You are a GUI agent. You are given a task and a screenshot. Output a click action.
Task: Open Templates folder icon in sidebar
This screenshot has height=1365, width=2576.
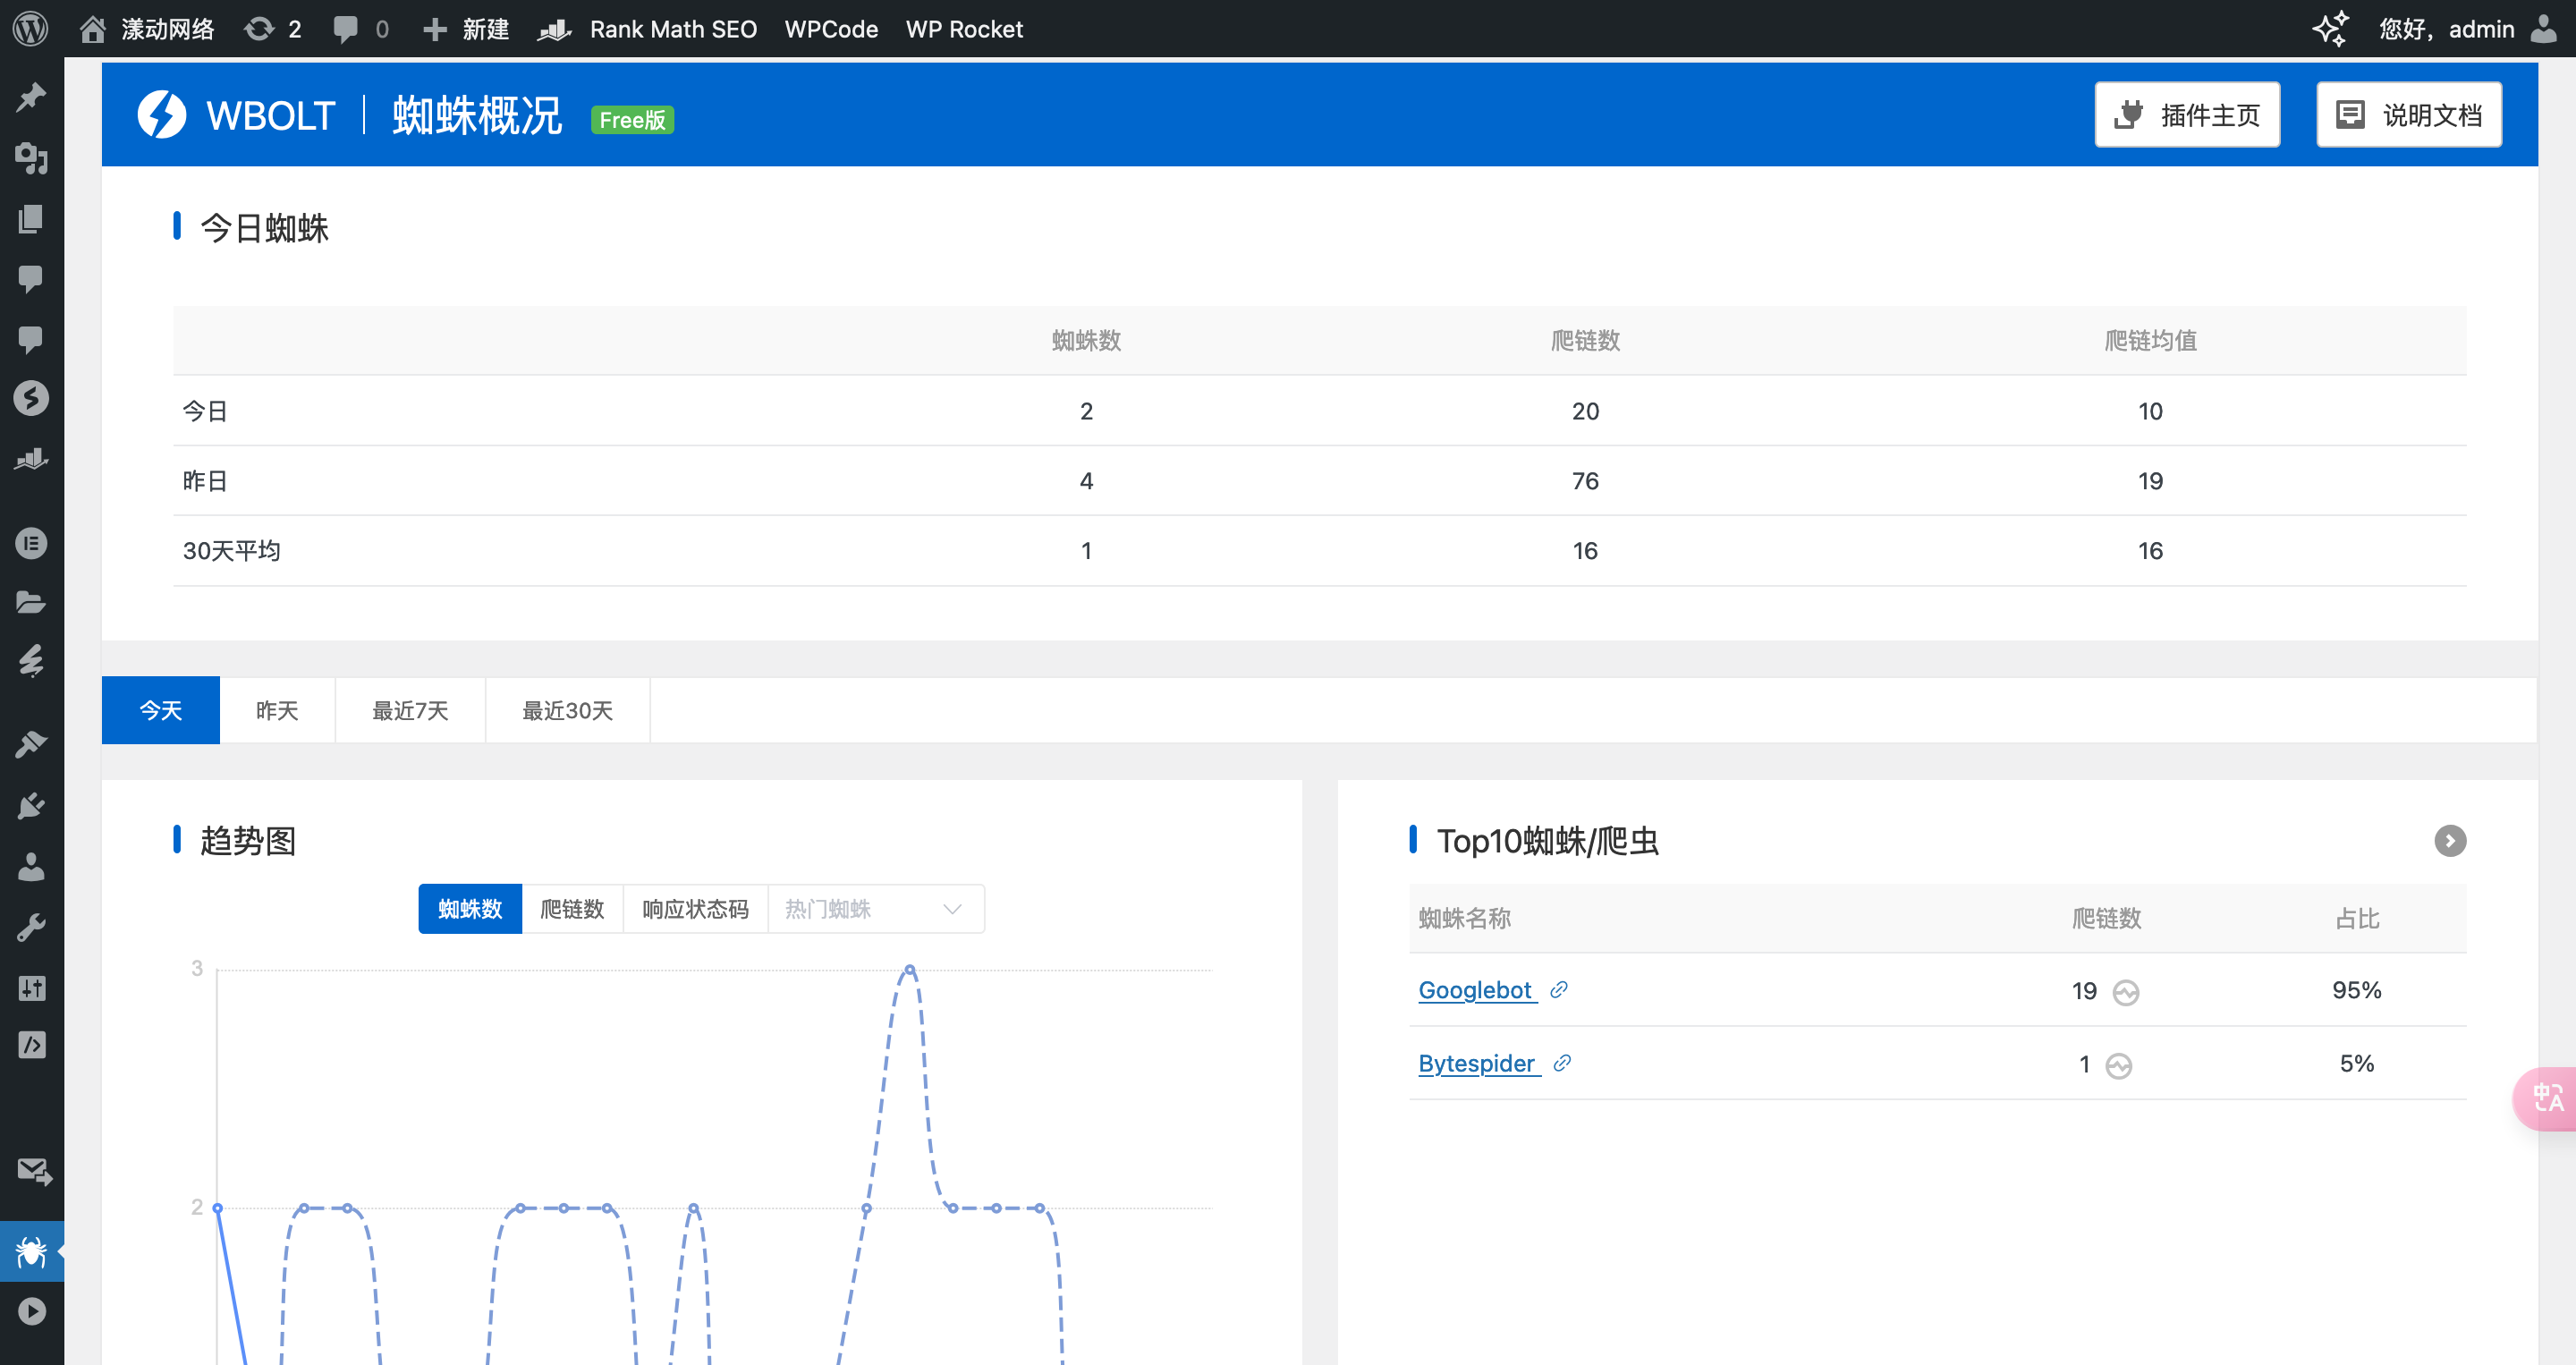pos(31,602)
